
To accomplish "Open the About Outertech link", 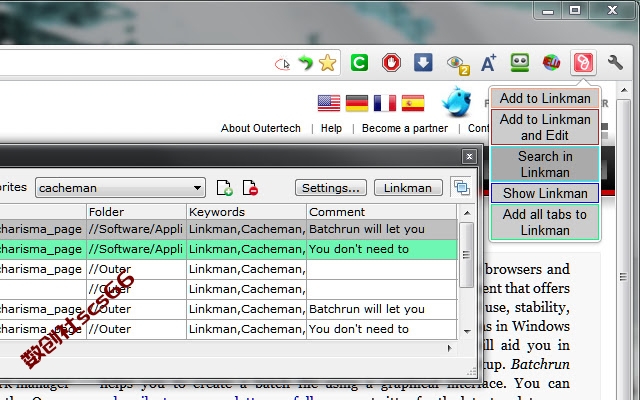I will pos(260,128).
